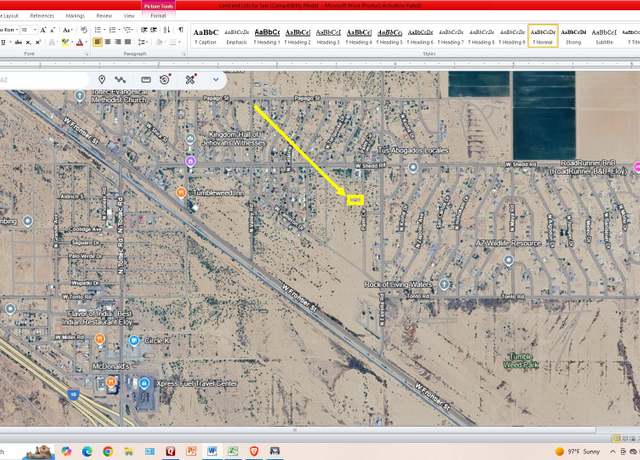Toggle Show/Hide paragraph marks

point(181,30)
